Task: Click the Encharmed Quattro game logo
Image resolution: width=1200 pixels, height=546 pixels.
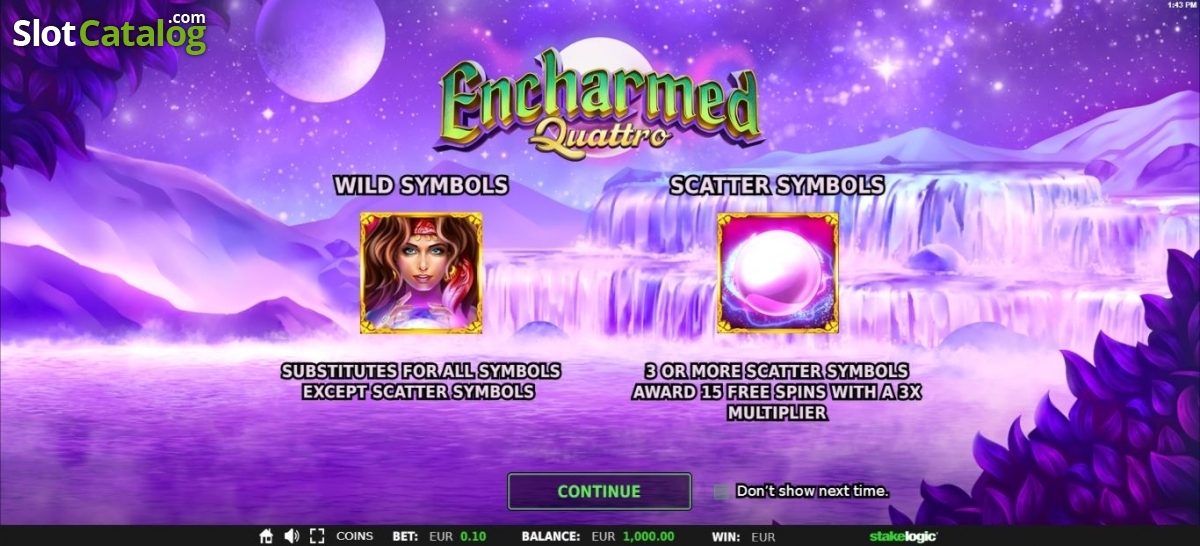Action: pos(600,102)
